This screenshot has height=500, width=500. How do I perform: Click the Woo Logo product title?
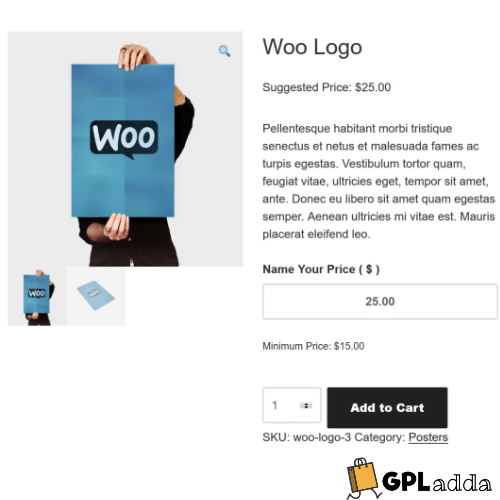click(312, 47)
